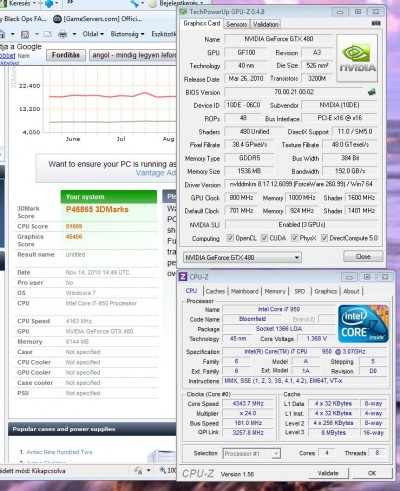Click the Fordítás translate button
400x491 pixels.
coord(66,55)
